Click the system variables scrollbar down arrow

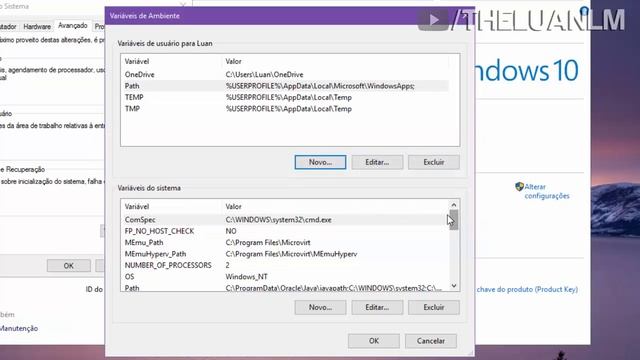tap(454, 286)
